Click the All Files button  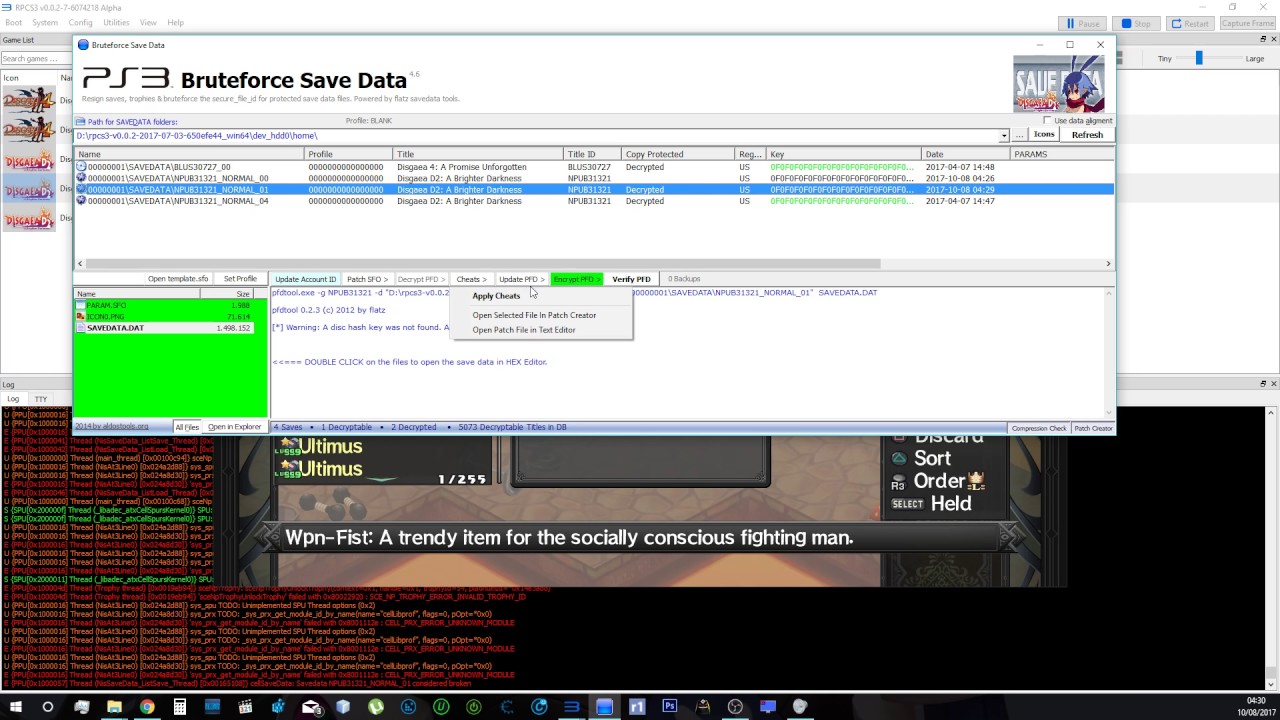coord(187,427)
